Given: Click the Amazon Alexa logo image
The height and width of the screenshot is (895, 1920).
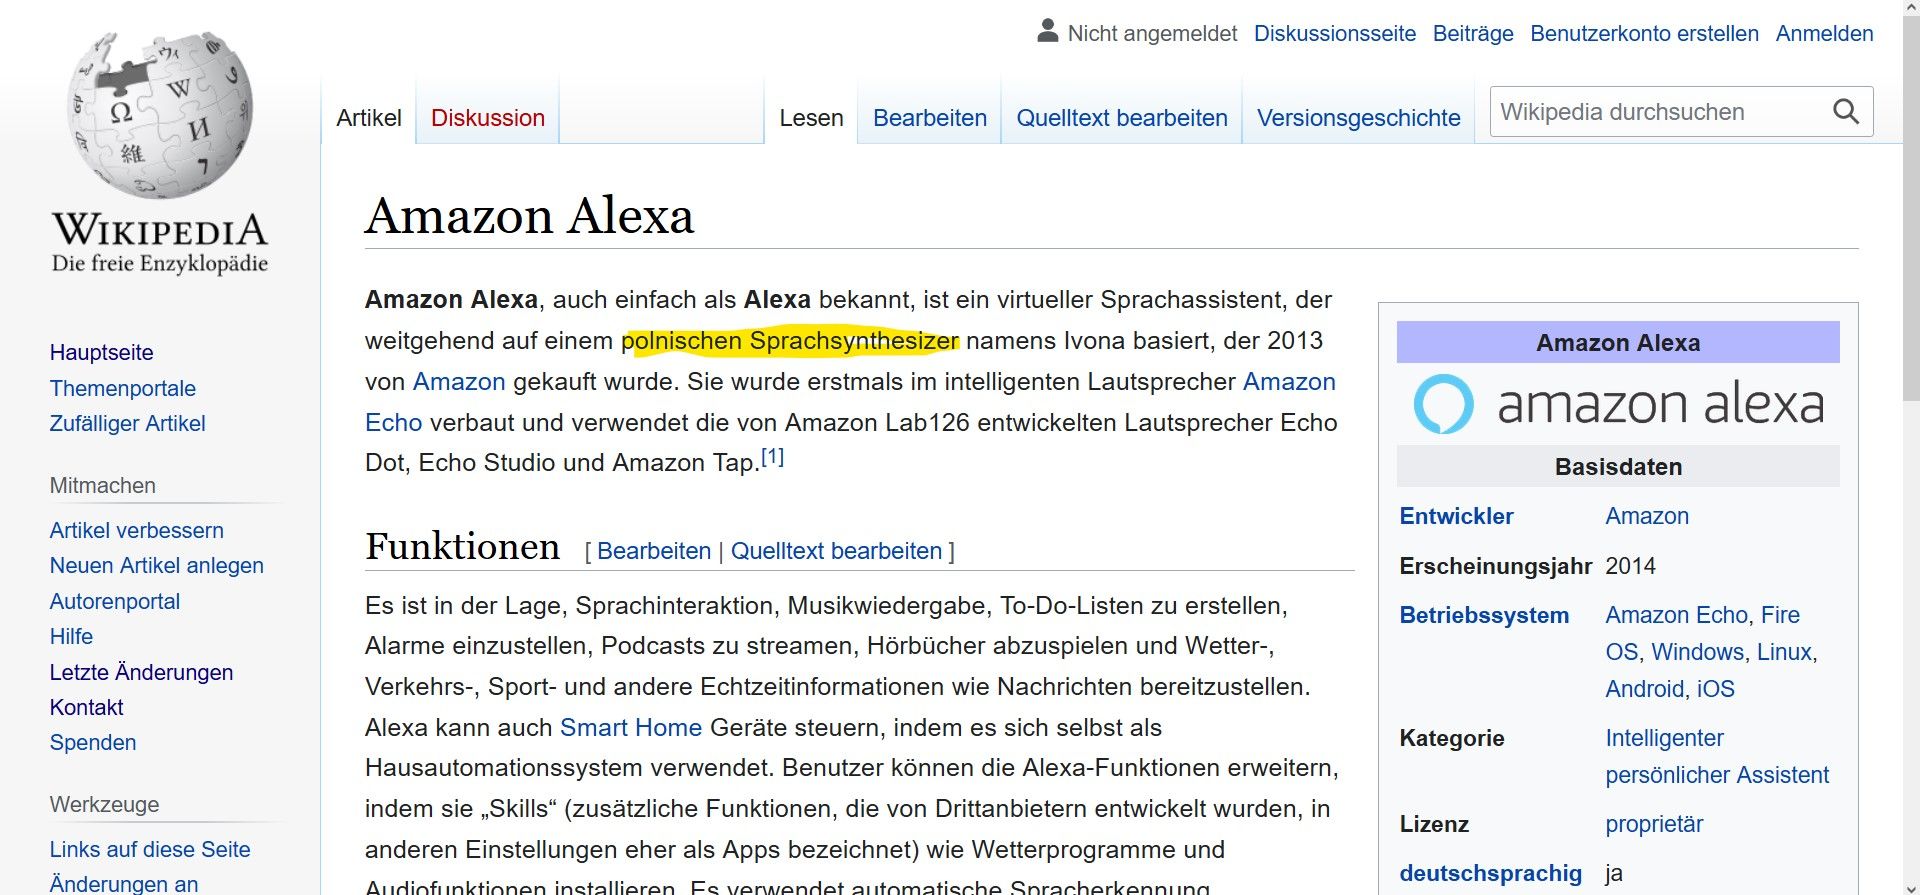Looking at the screenshot, I should click(1617, 404).
